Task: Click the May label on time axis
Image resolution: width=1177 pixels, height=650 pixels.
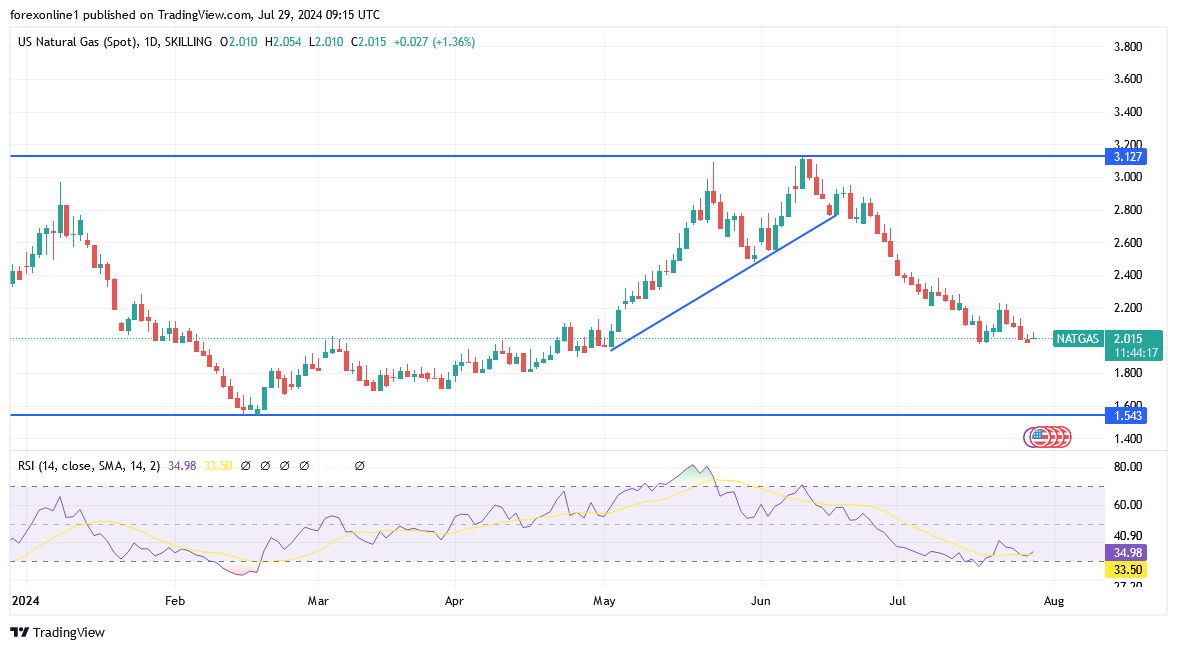Action: [x=604, y=601]
